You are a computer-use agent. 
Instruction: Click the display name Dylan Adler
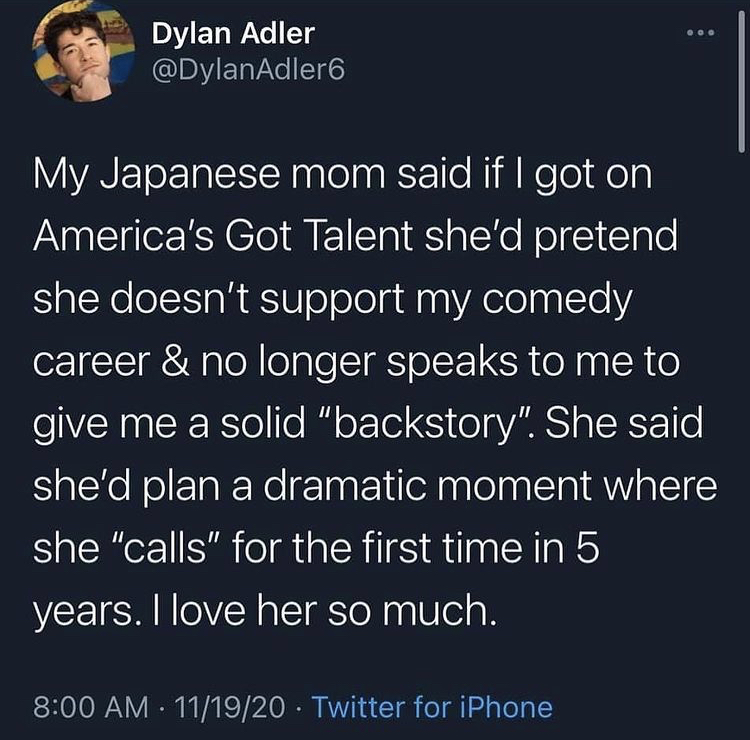tap(233, 34)
